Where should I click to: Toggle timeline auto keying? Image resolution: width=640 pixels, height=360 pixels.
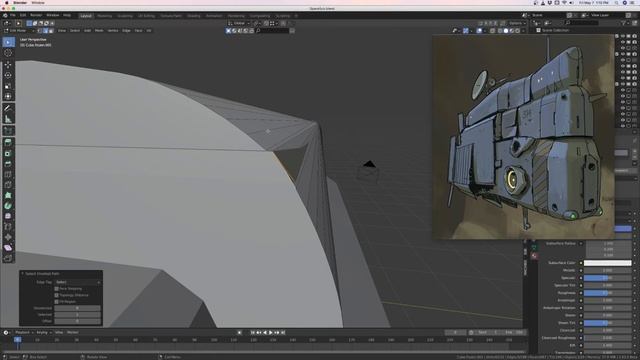click(x=240, y=333)
